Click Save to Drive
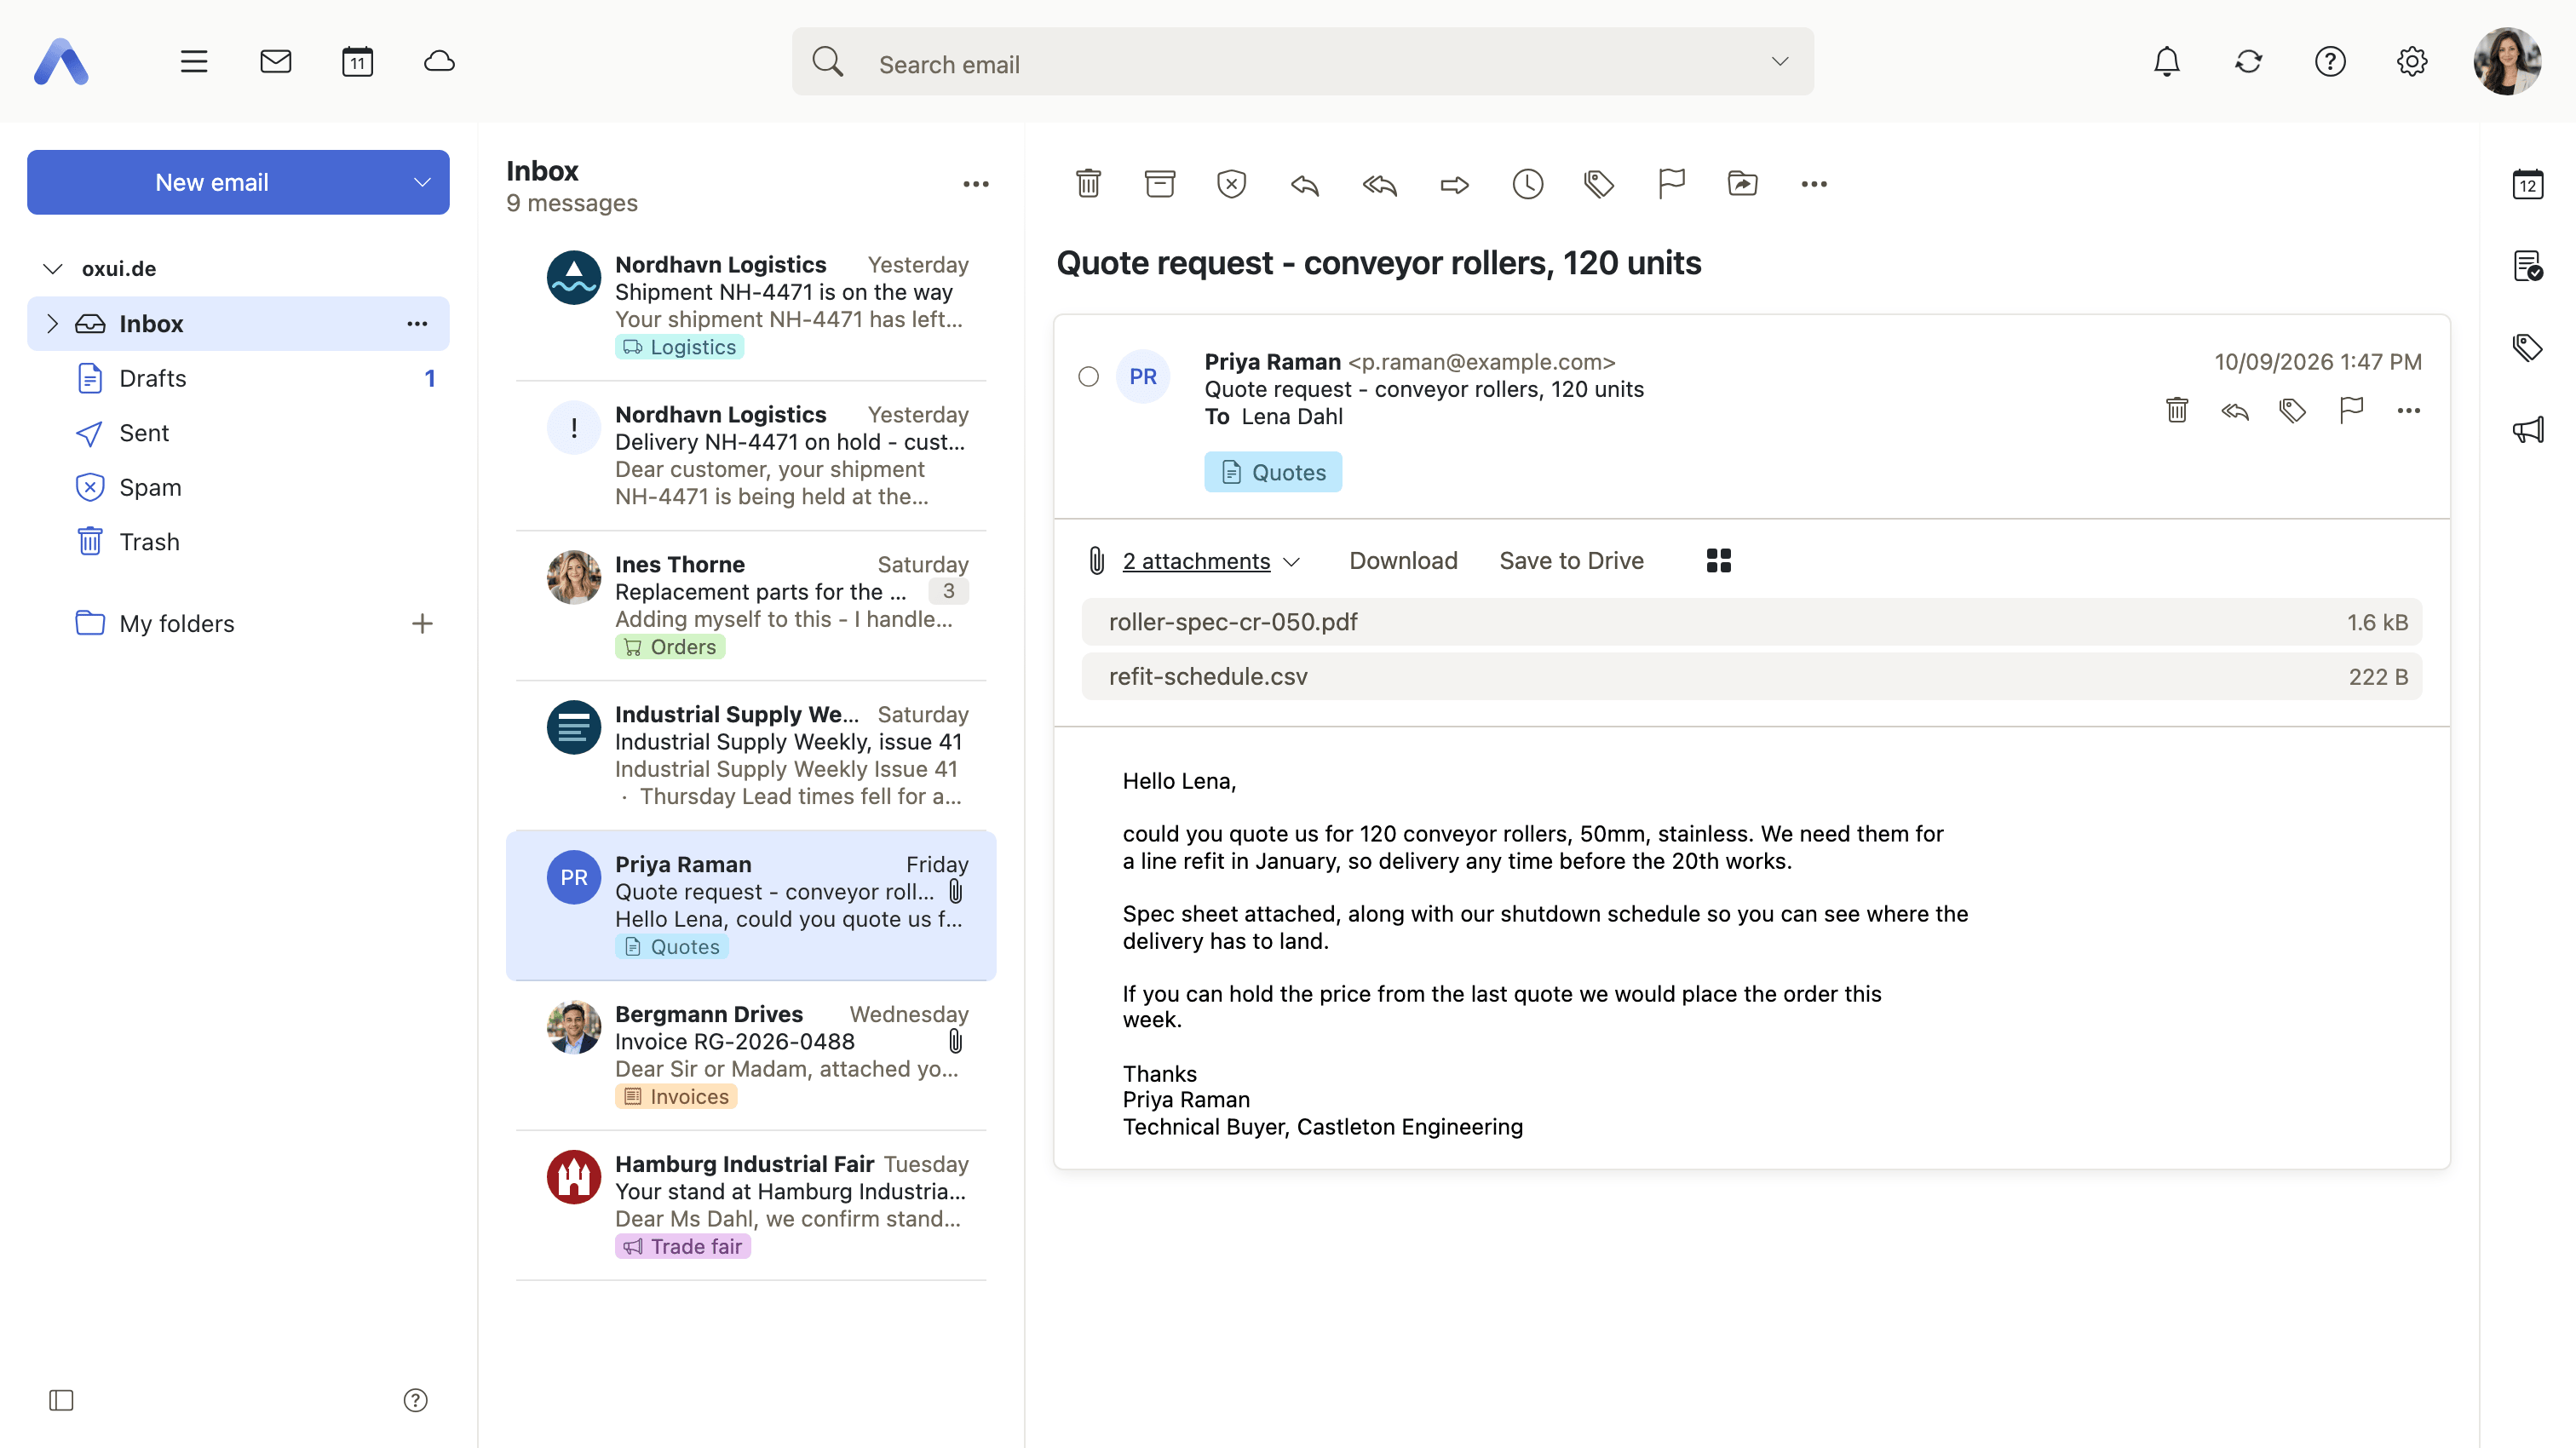Image resolution: width=2576 pixels, height=1448 pixels. tap(1571, 561)
